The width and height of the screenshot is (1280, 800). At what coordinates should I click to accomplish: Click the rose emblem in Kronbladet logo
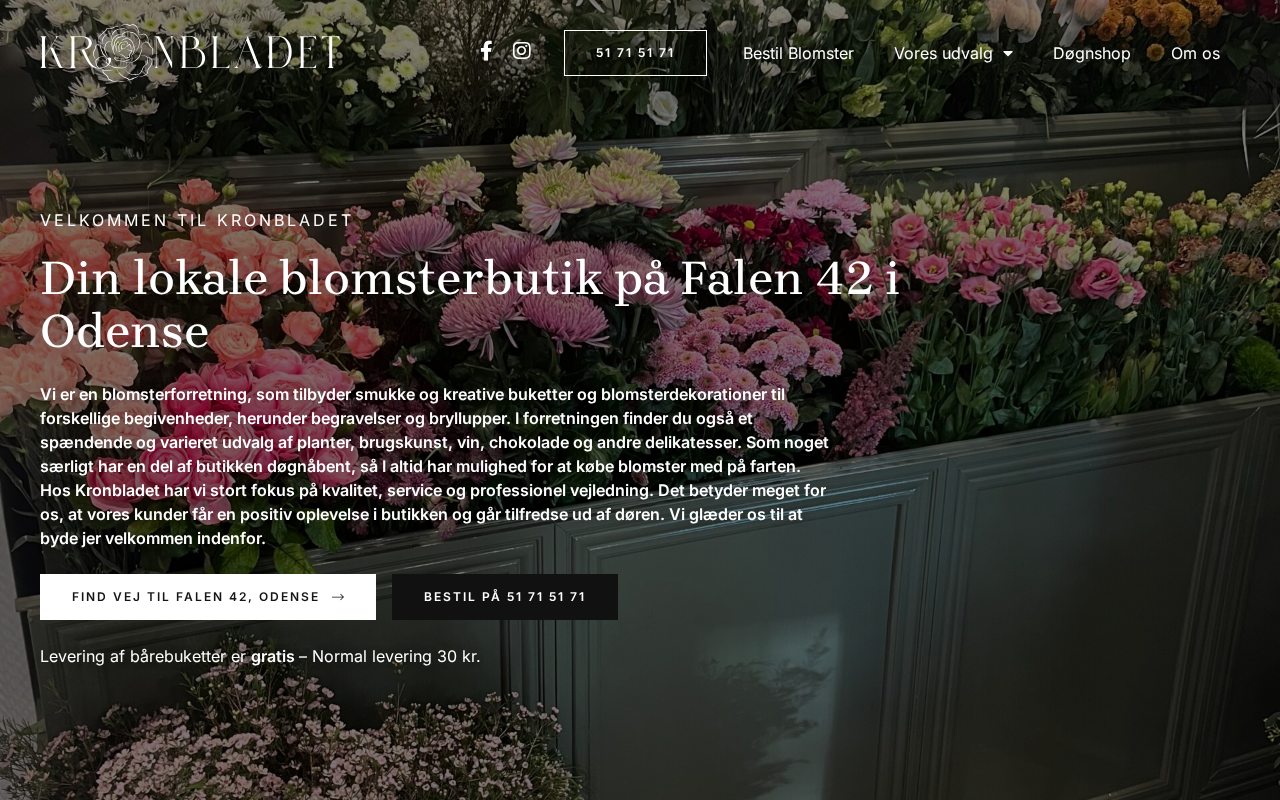coord(122,52)
